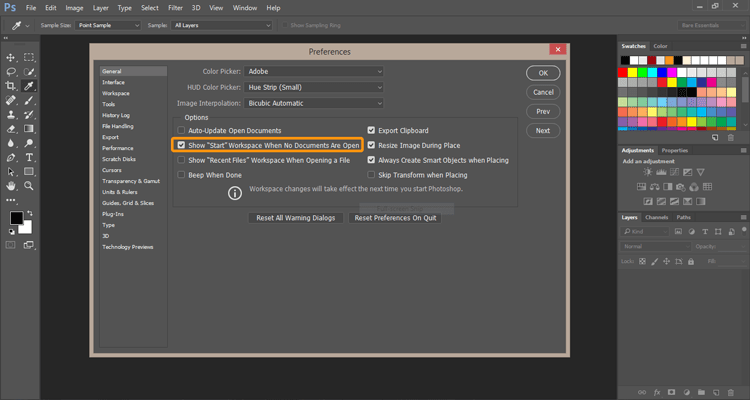Check Show "Recent Files" Workspace option
The width and height of the screenshot is (750, 400).
click(181, 160)
